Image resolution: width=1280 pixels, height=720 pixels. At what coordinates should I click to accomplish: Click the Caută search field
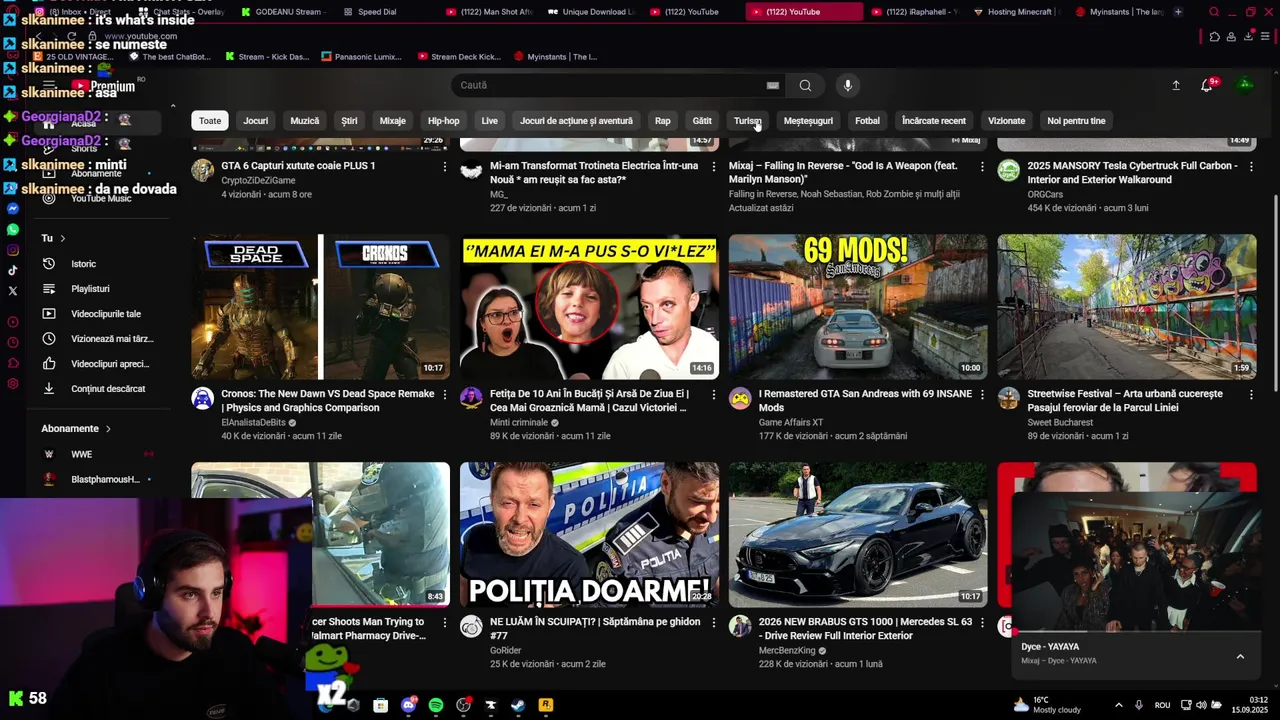610,85
